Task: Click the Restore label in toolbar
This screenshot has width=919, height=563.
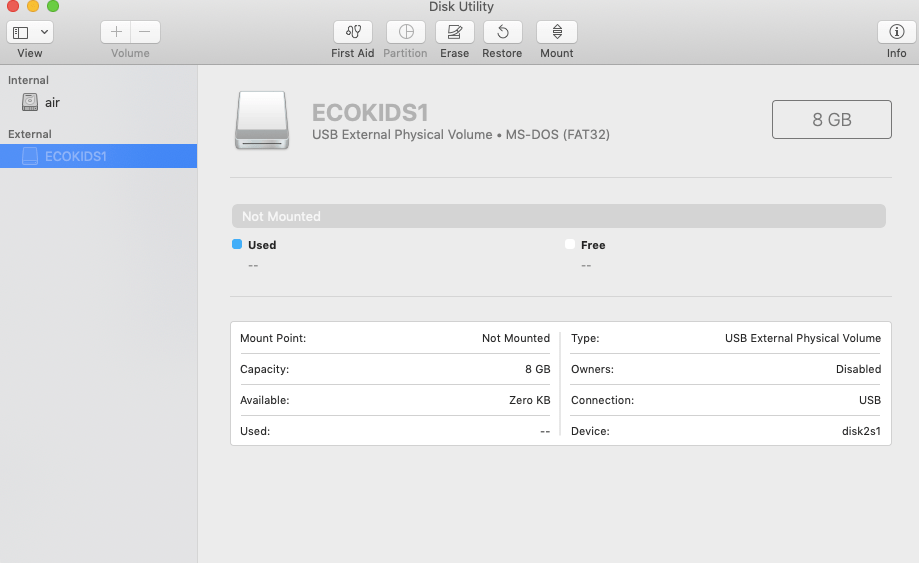Action: click(x=502, y=53)
